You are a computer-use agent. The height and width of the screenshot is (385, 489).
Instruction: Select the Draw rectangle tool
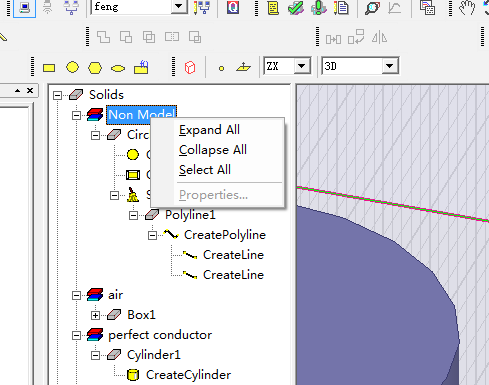coord(49,68)
